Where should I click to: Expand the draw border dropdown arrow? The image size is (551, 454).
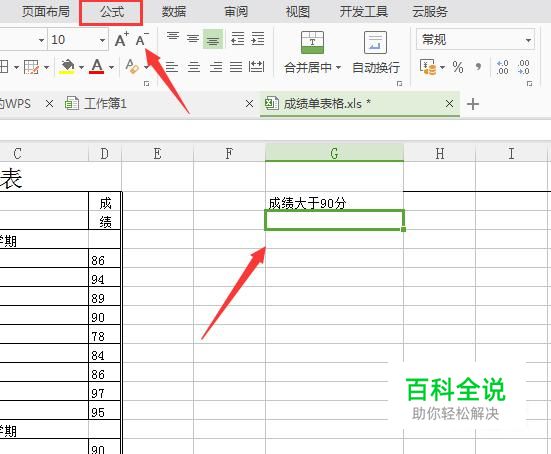coord(46,67)
